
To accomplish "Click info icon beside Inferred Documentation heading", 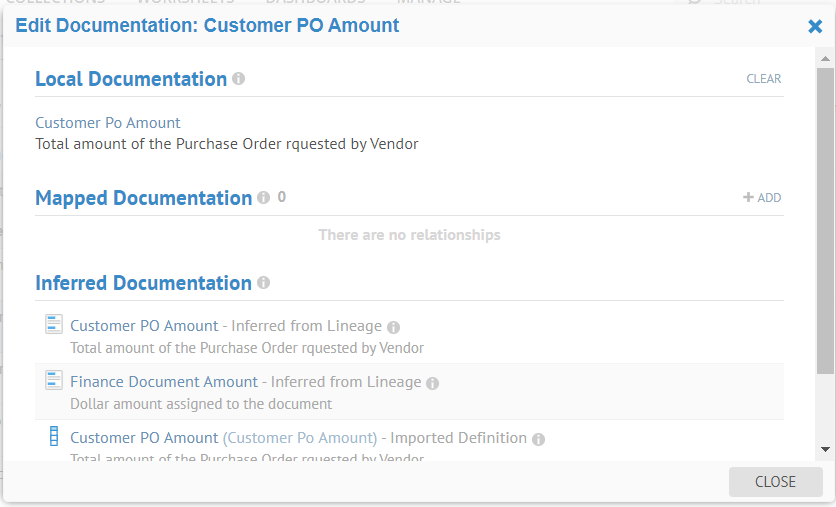I will (x=263, y=283).
